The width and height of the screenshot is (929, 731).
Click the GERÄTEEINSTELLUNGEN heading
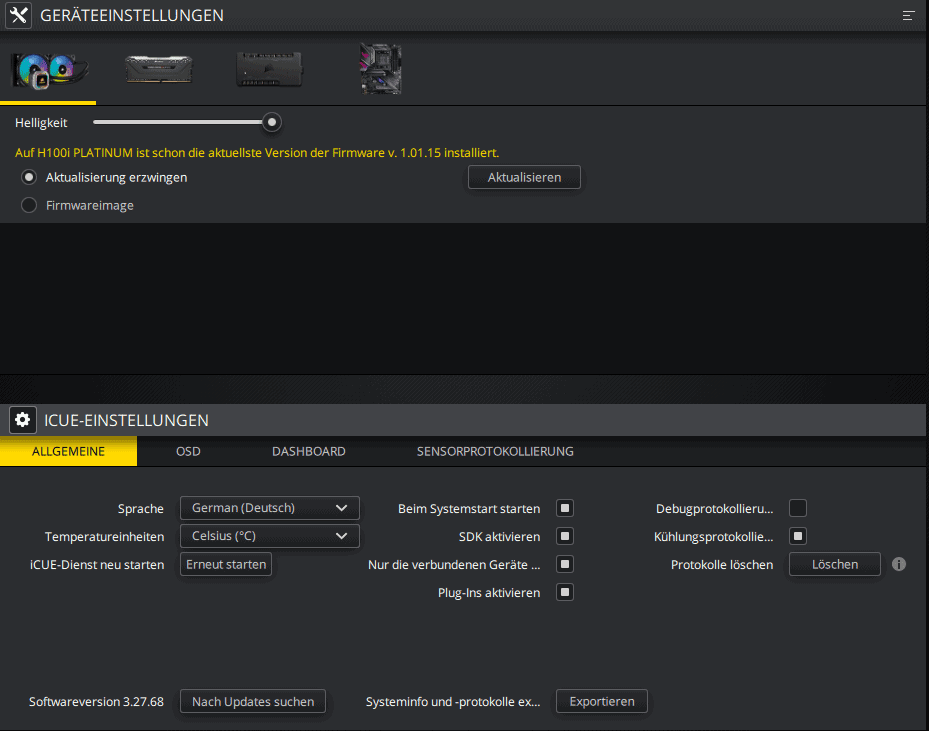pyautogui.click(x=132, y=15)
